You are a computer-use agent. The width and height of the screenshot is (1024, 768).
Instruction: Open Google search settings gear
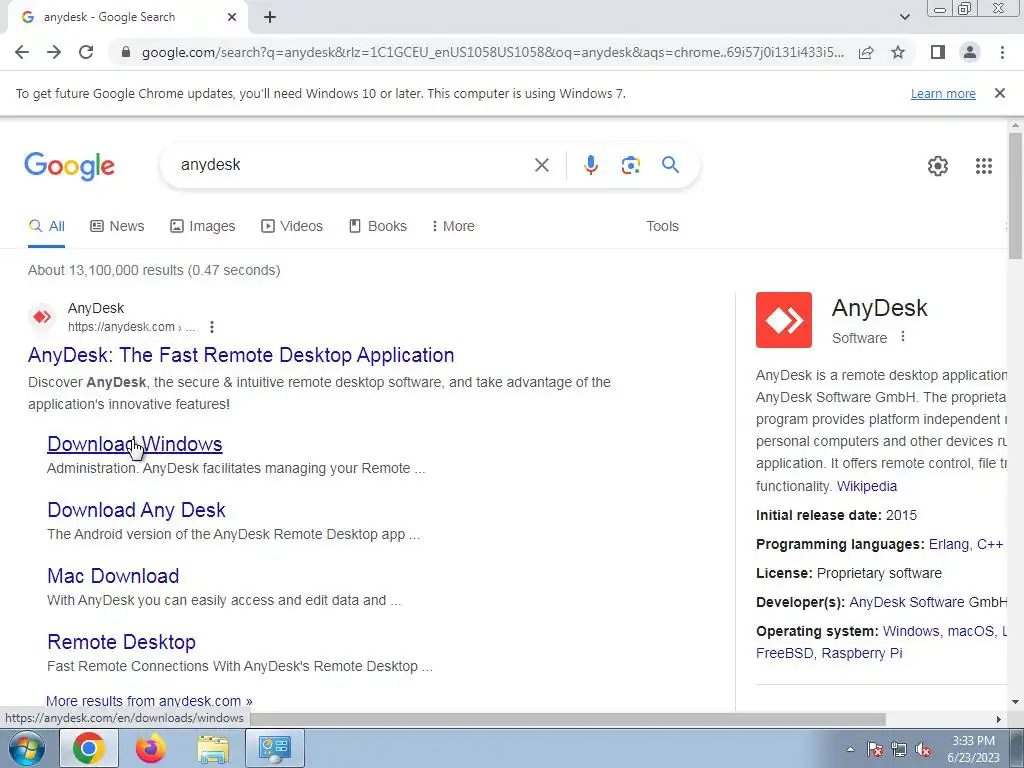(938, 166)
